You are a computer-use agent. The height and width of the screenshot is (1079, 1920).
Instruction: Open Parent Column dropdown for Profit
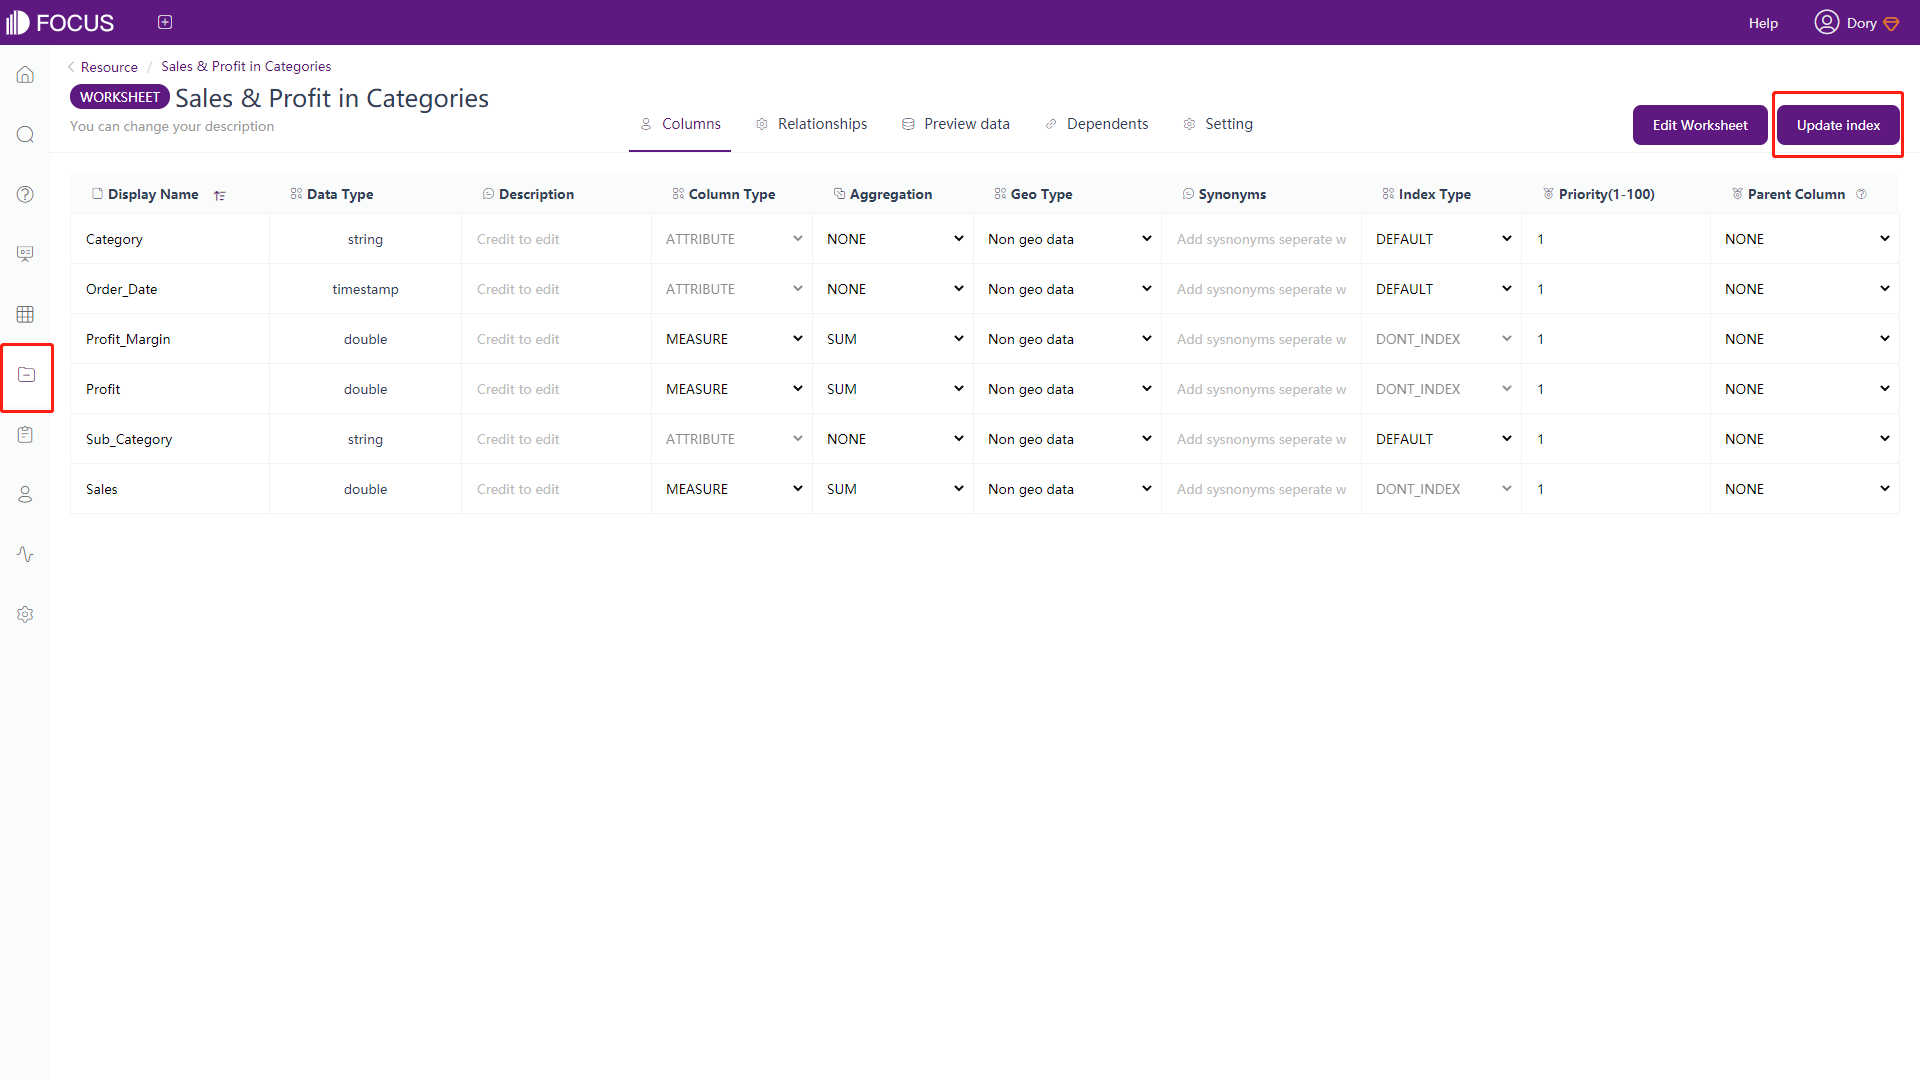pos(1806,389)
